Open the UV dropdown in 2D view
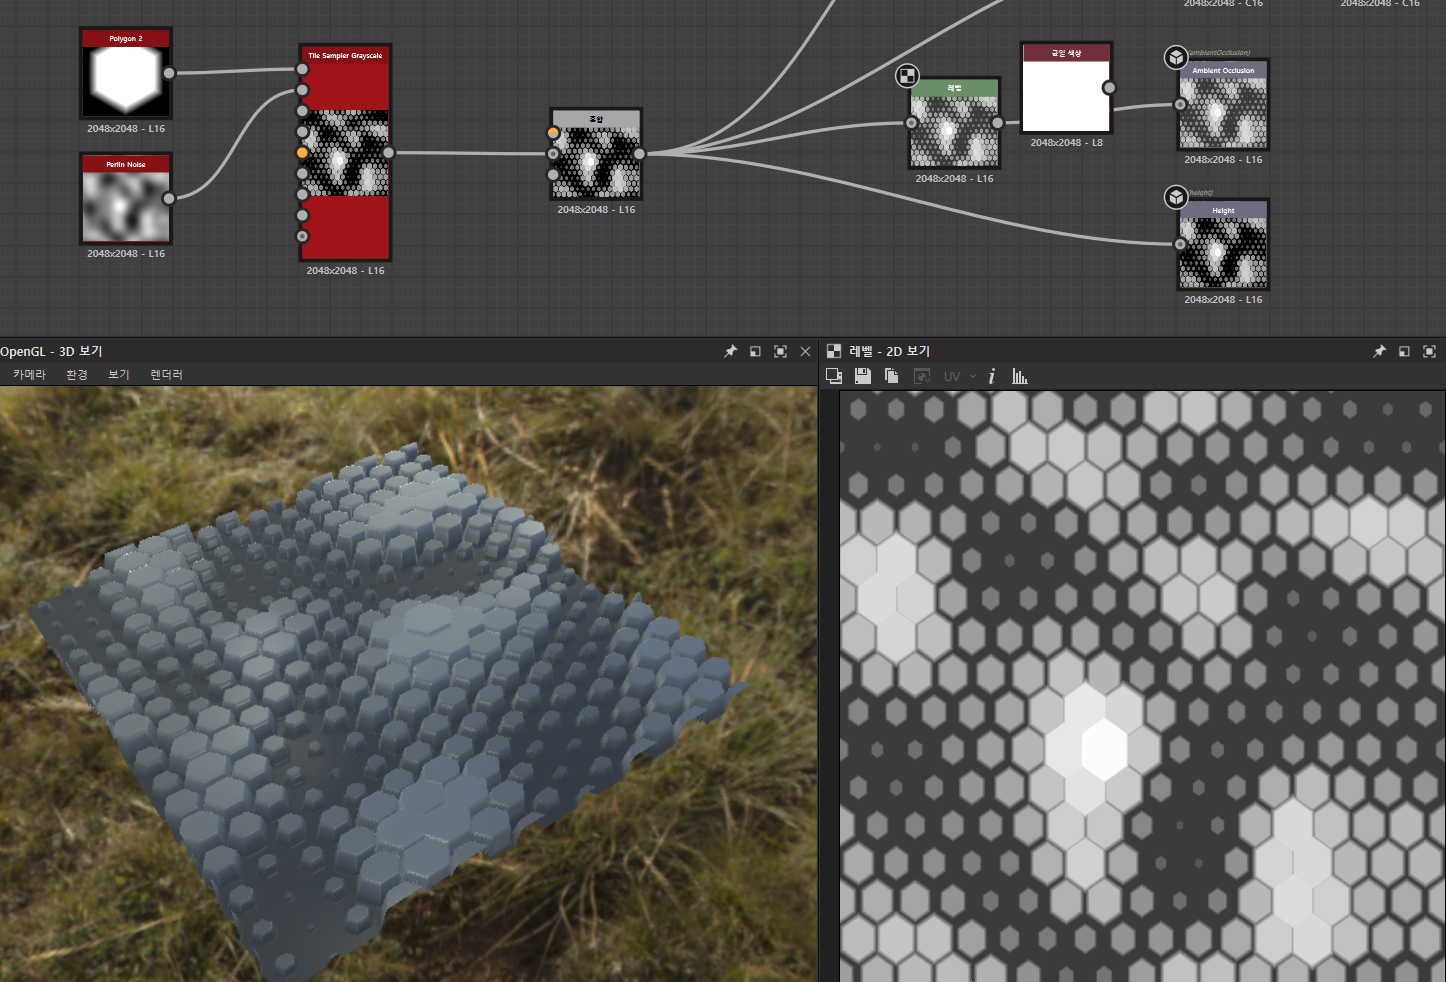1446x982 pixels. point(960,376)
